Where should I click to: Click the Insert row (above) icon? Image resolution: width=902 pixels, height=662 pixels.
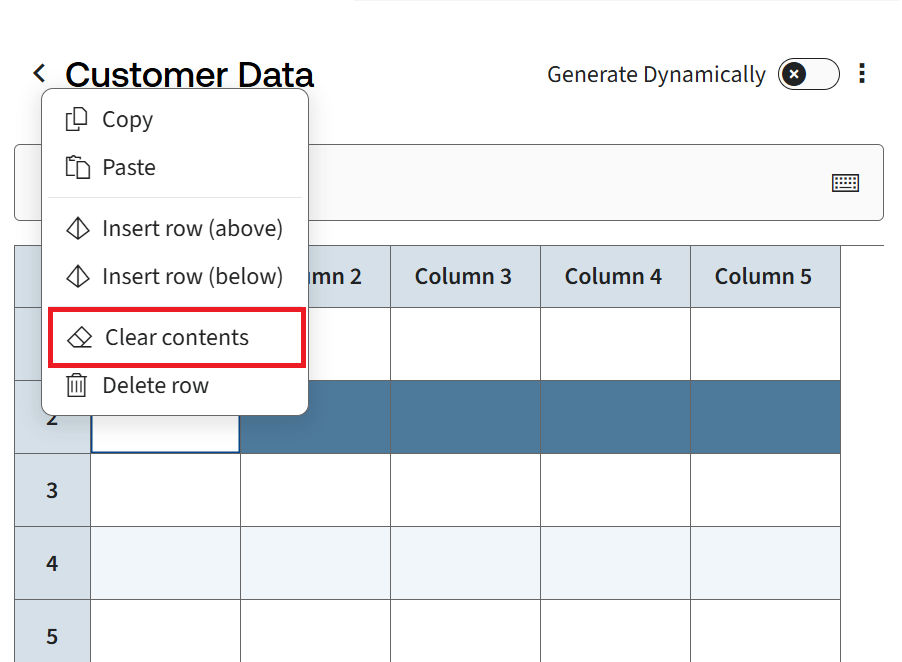pos(77,229)
